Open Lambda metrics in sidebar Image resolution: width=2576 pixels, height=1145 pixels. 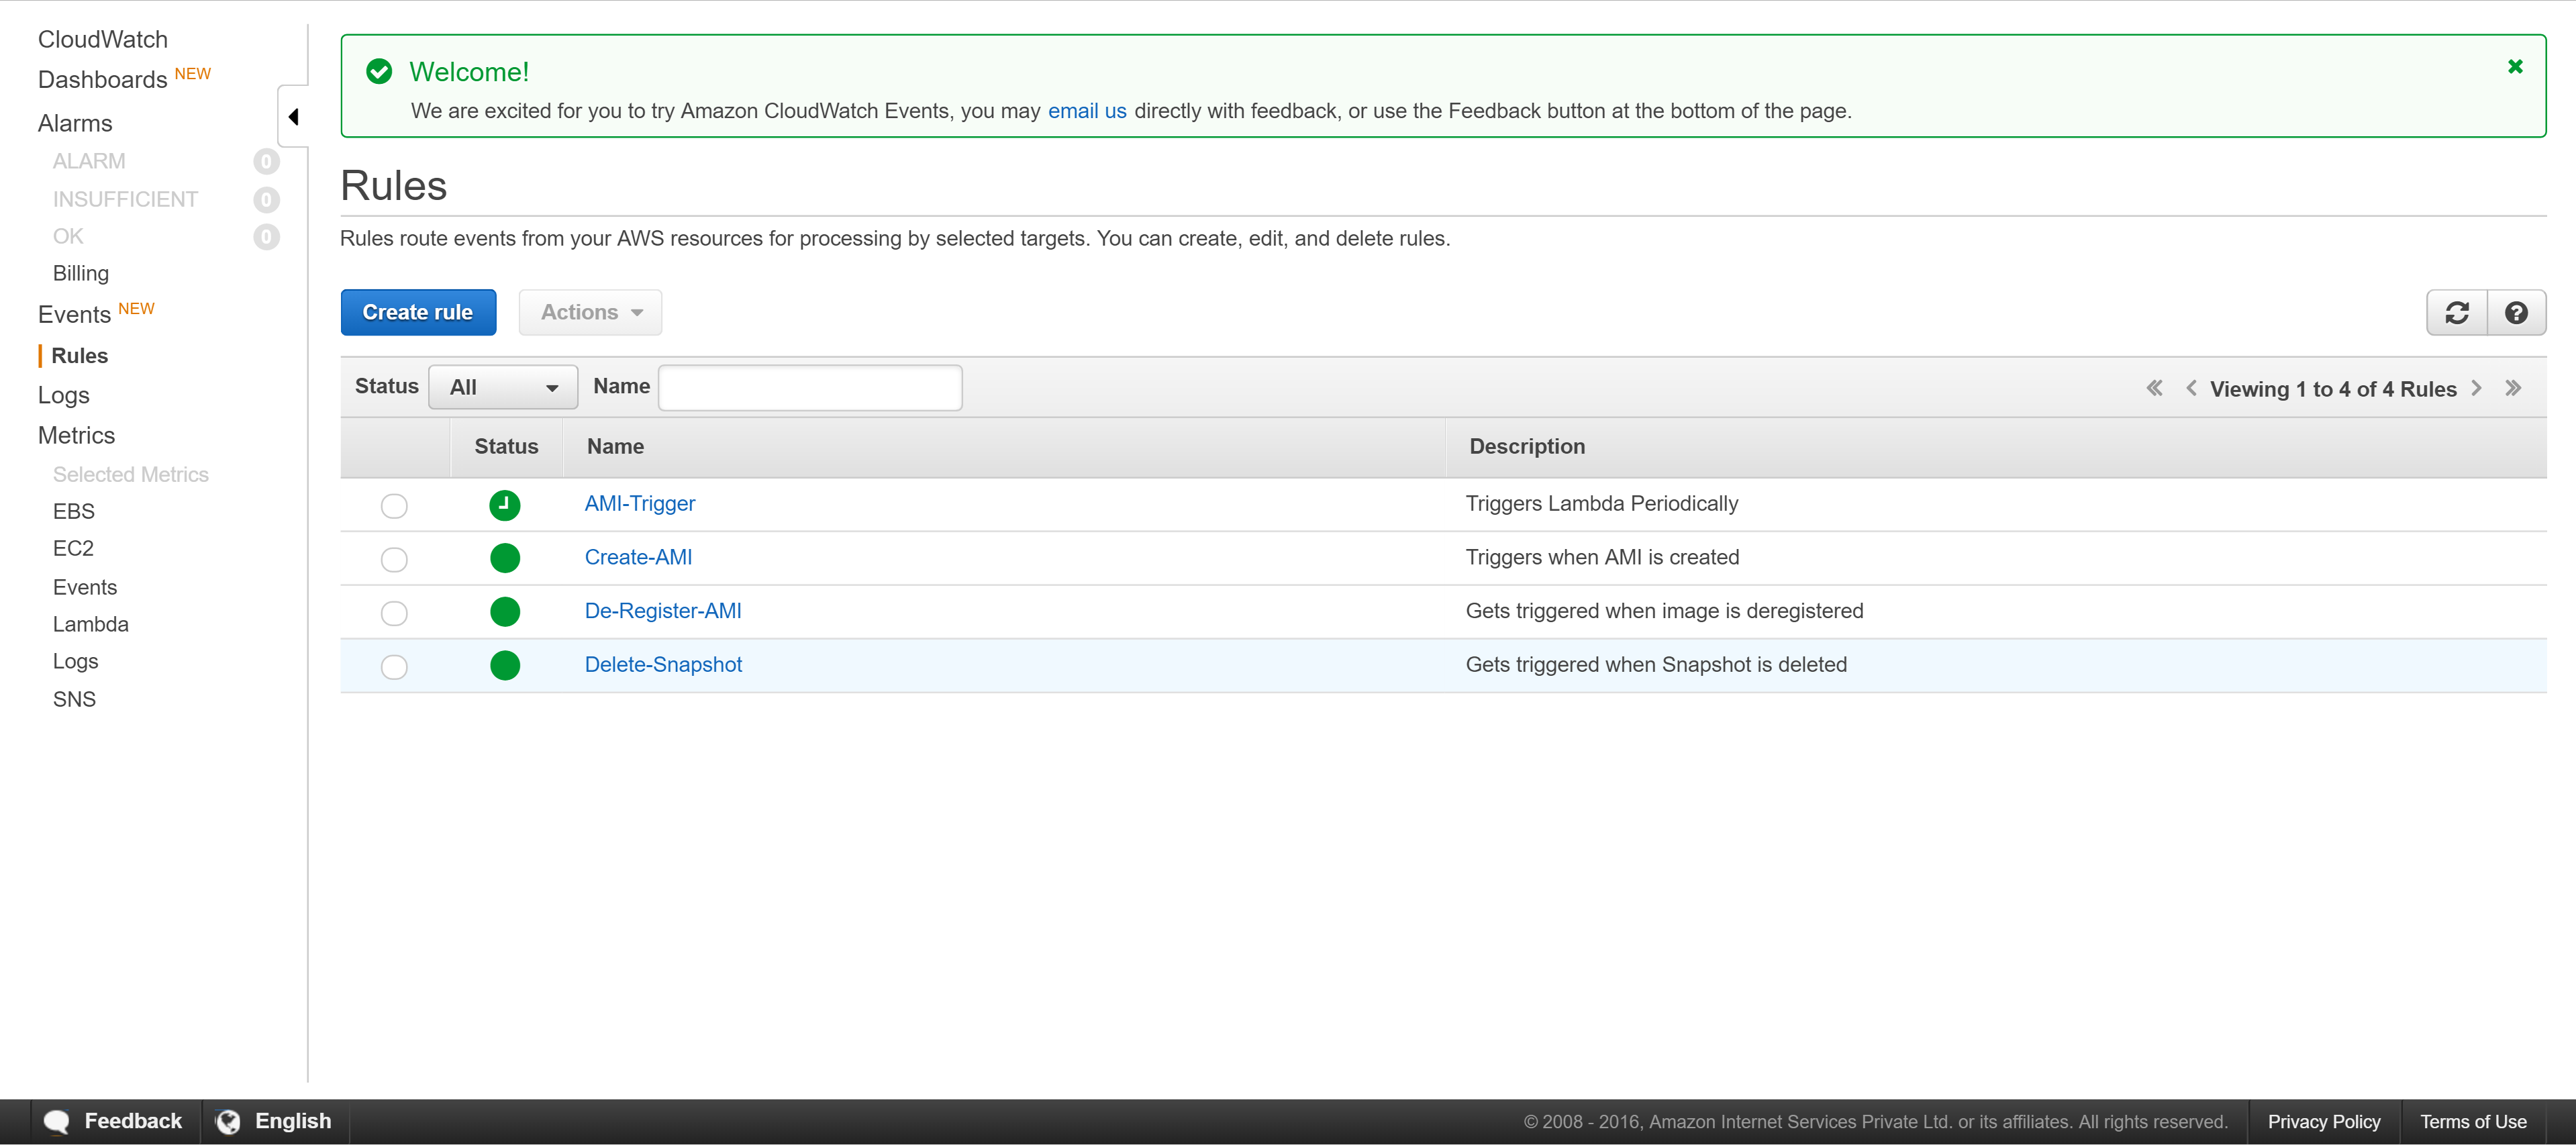tap(91, 625)
